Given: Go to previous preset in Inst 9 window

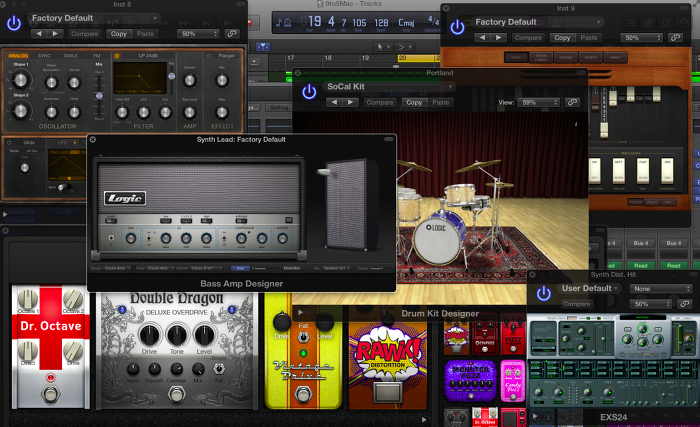Looking at the screenshot, I should coord(482,38).
